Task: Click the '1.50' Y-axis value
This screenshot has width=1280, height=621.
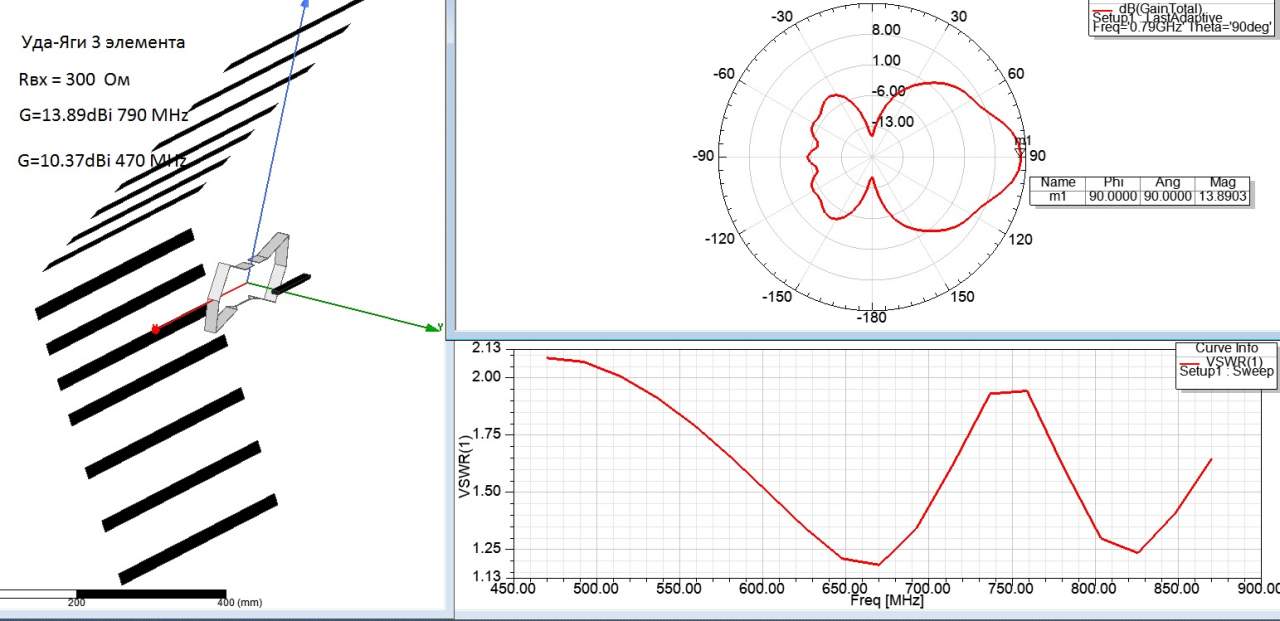Action: point(487,491)
